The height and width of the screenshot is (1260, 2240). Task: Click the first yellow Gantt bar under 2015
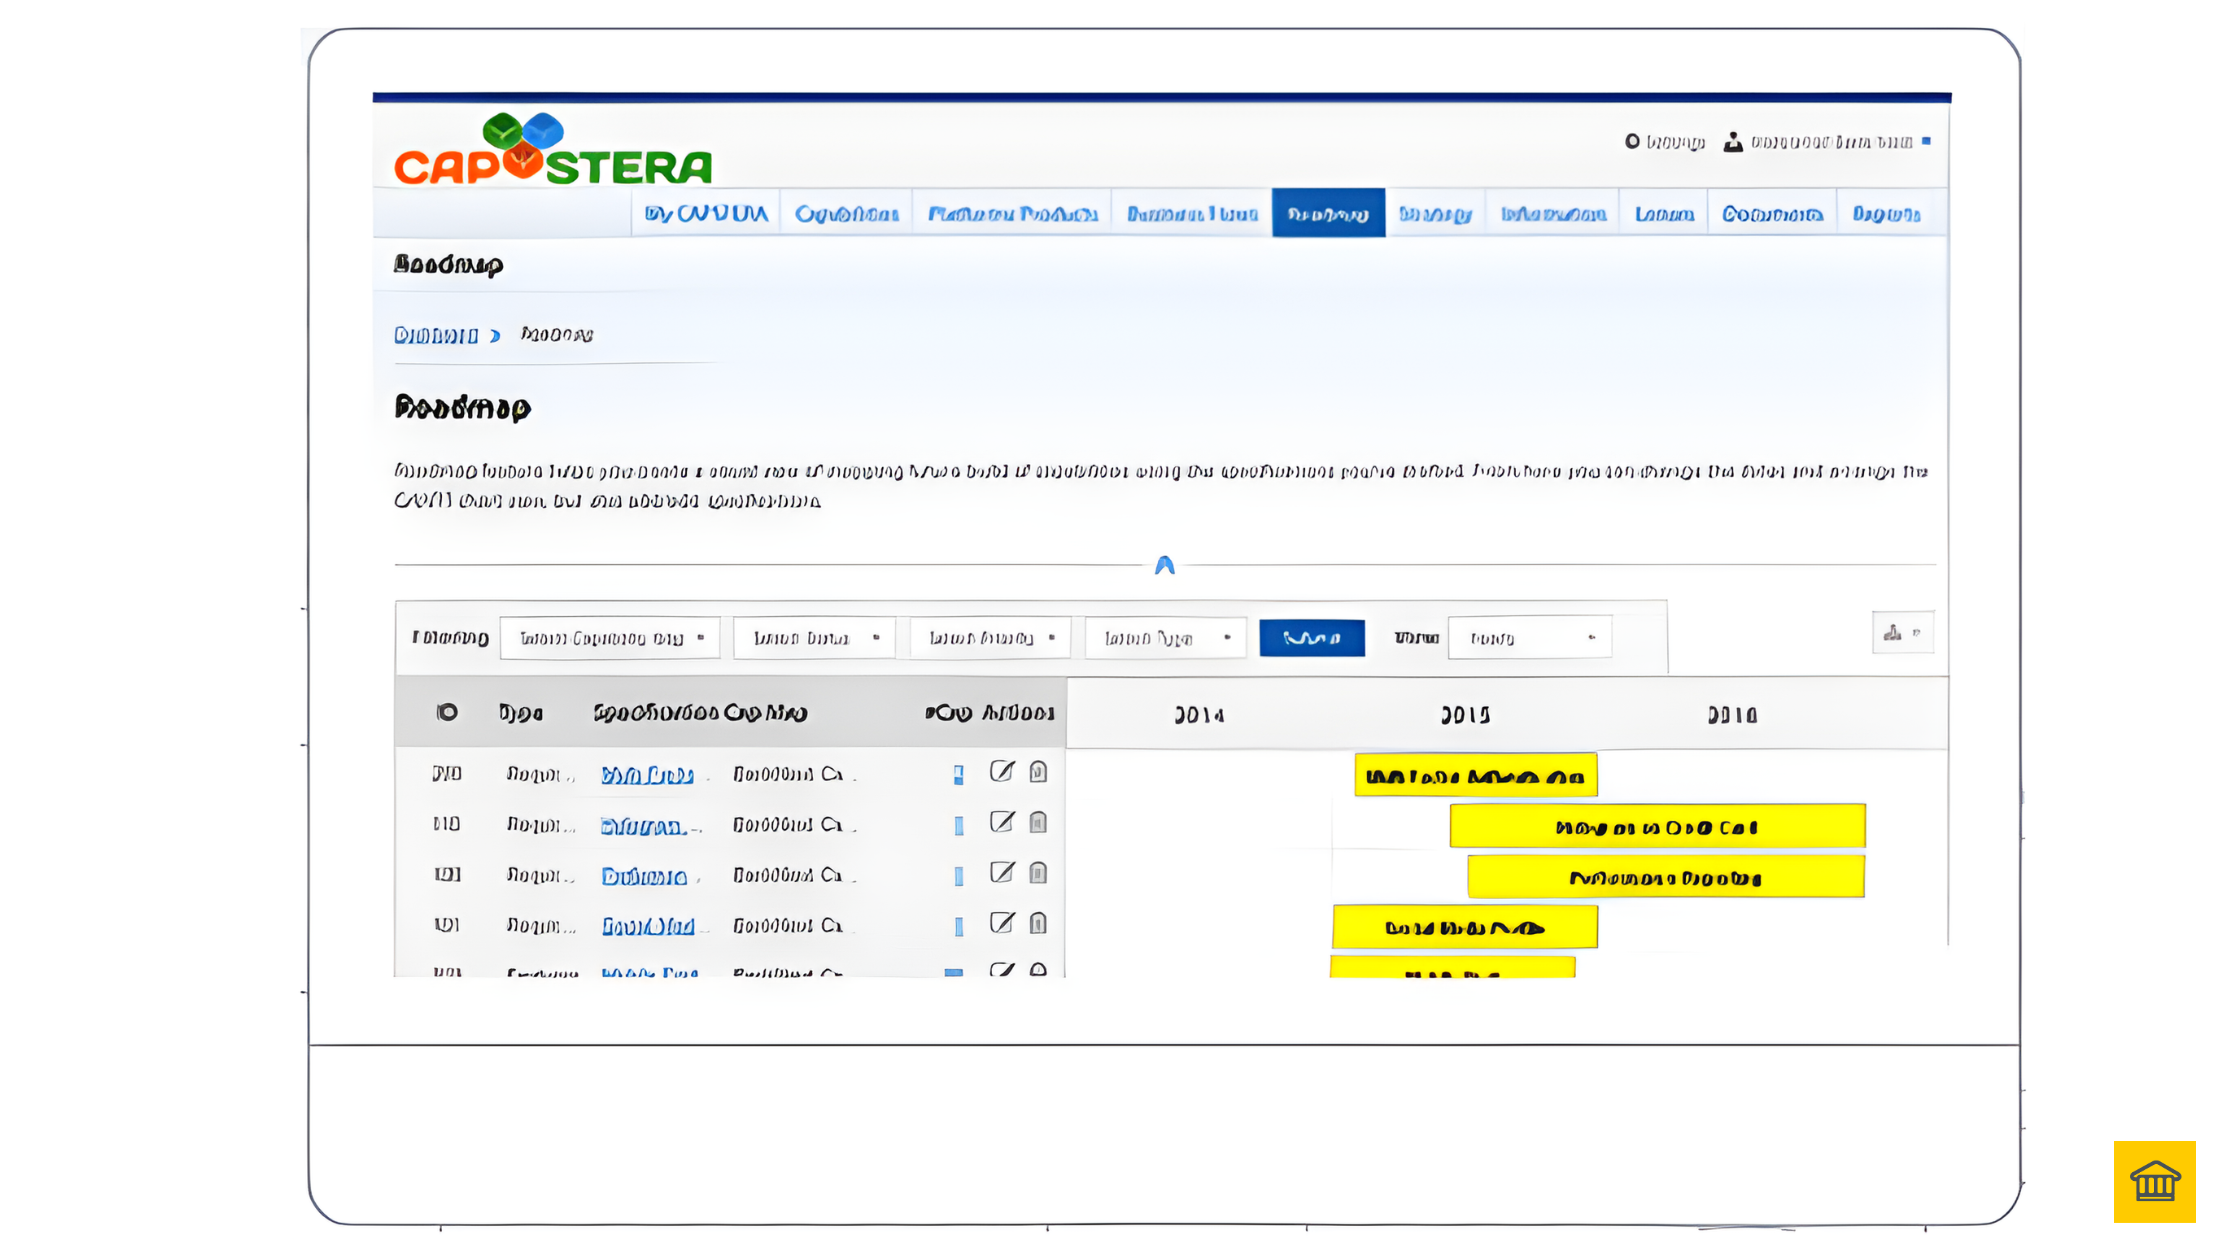(x=1475, y=776)
